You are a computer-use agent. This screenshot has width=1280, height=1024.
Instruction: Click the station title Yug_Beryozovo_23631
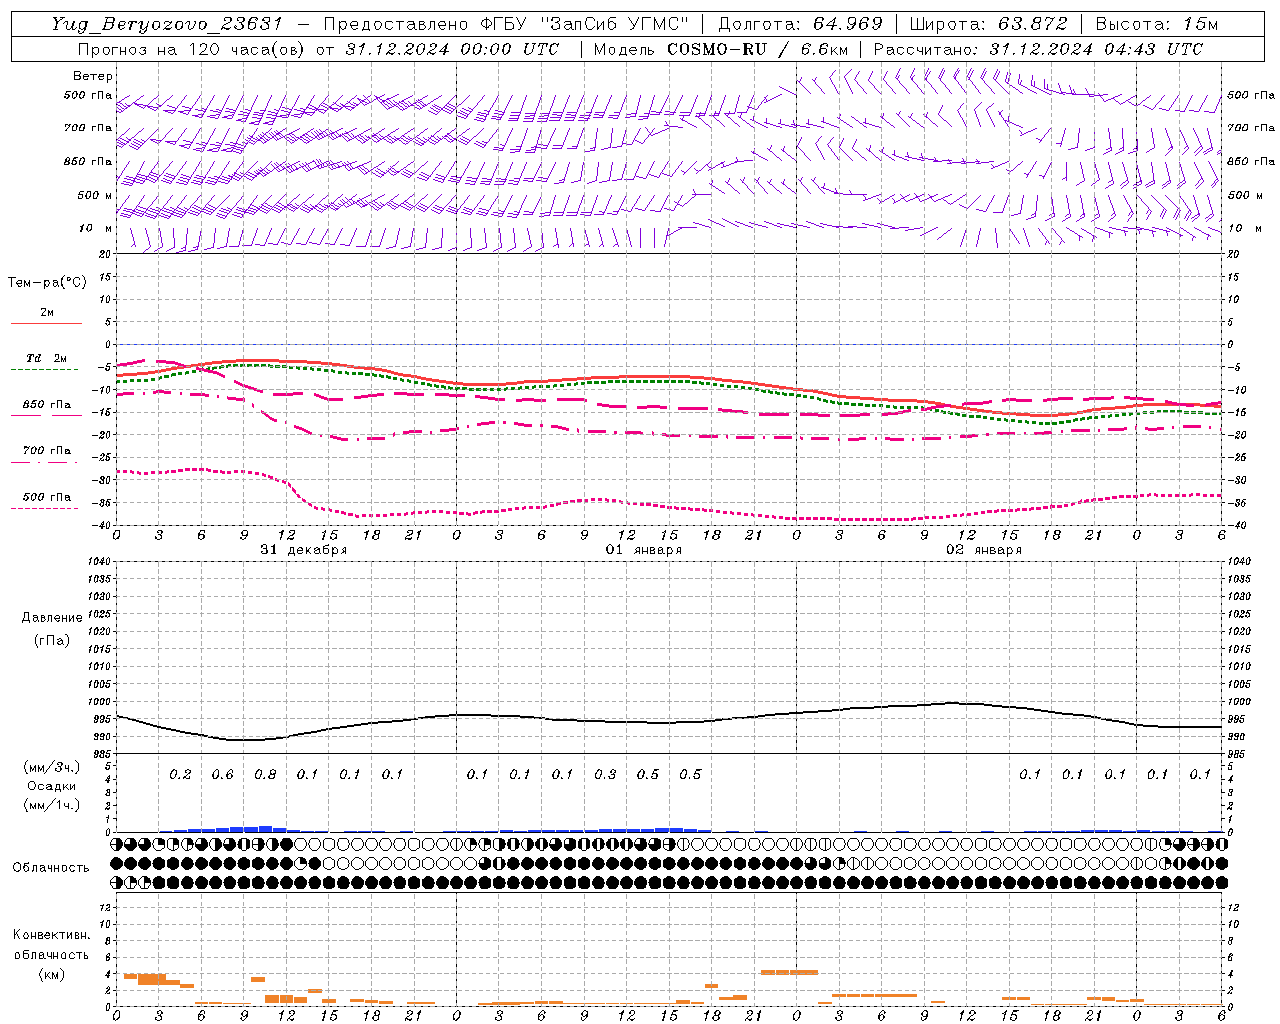tap(167, 24)
